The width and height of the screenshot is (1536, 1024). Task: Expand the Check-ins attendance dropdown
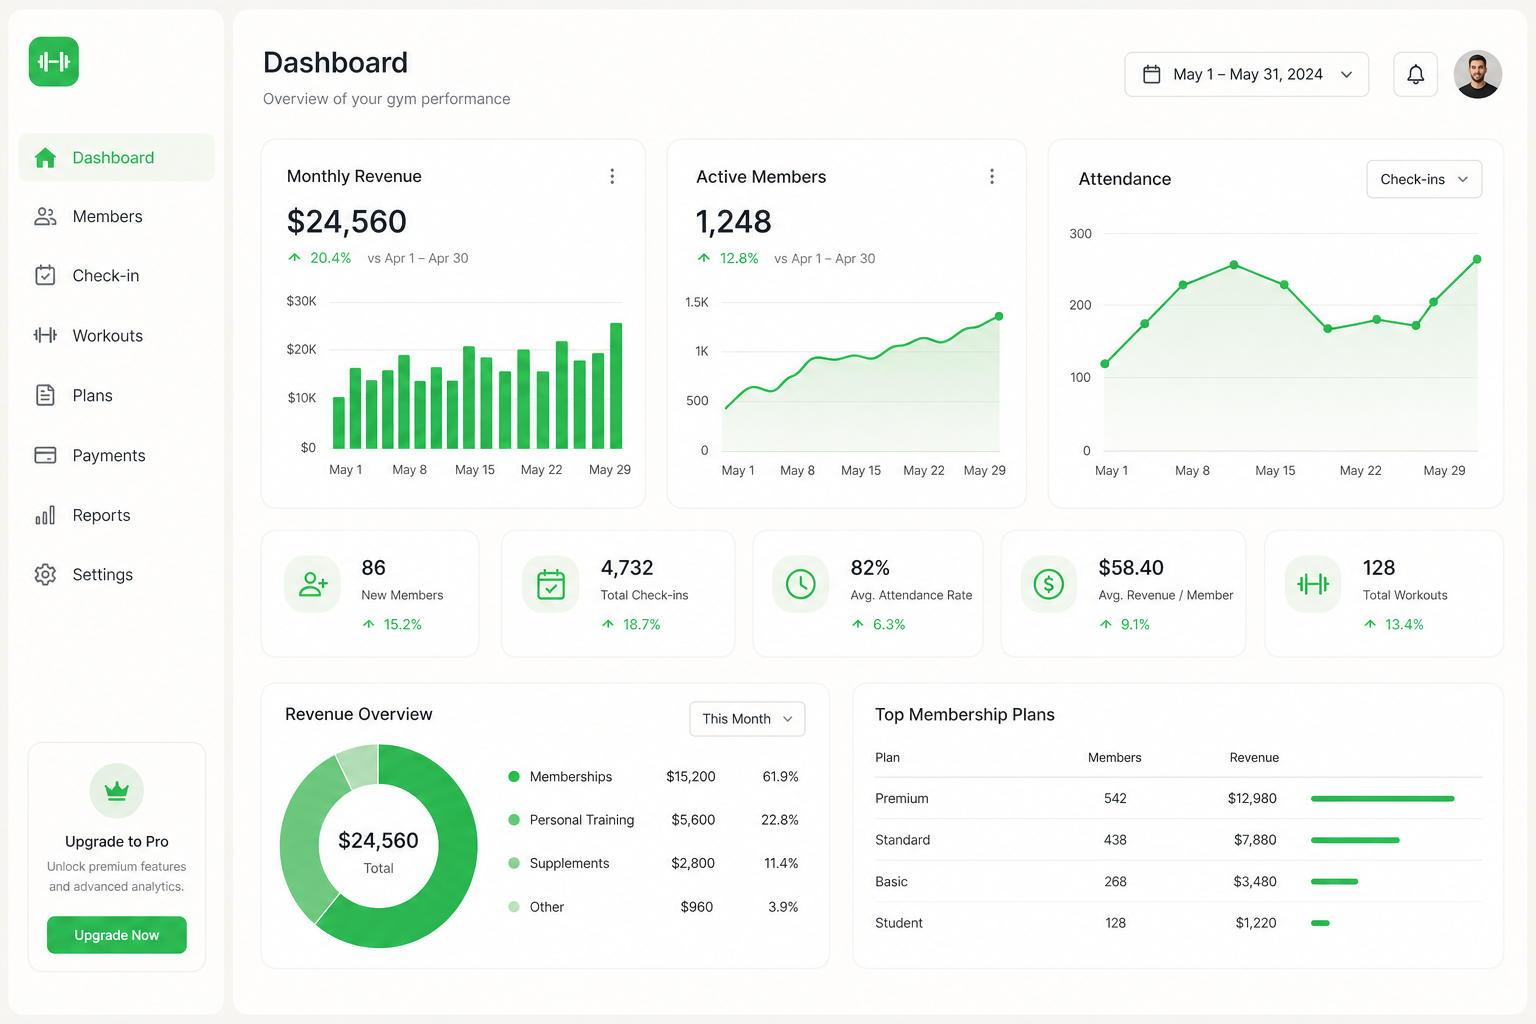pos(1424,179)
